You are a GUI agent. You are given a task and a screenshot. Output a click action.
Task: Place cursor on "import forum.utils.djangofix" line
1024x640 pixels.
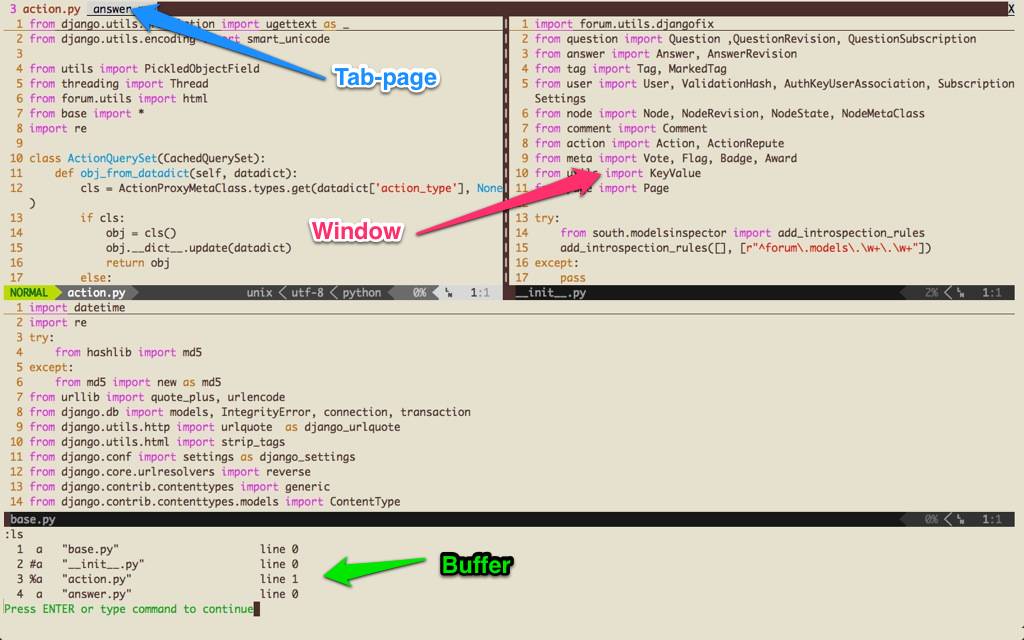click(624, 24)
